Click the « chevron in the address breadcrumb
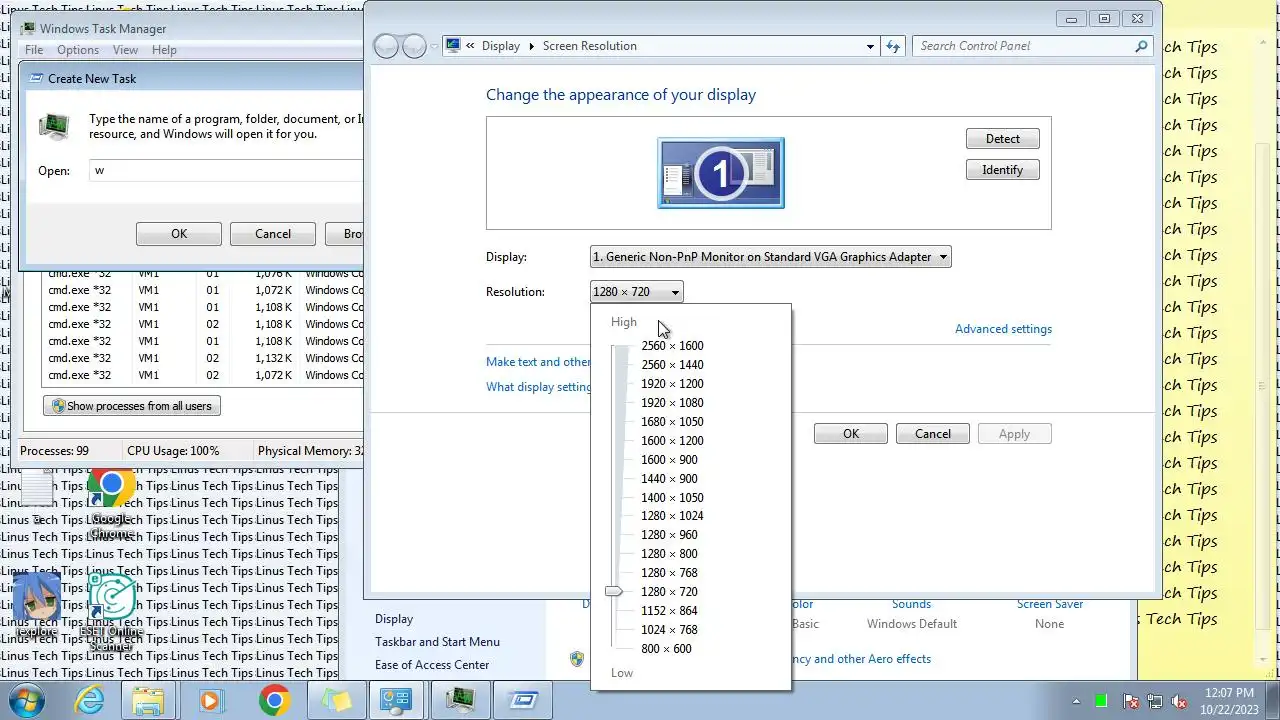The height and width of the screenshot is (720, 1280). coord(469,46)
